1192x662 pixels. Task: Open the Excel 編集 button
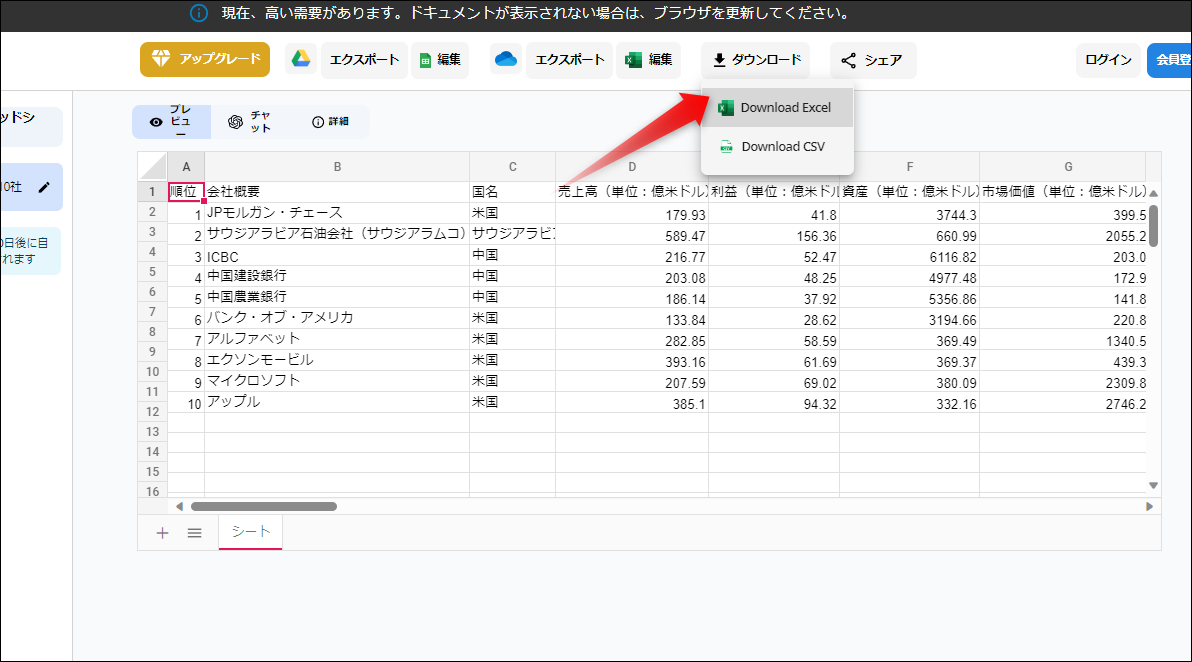[x=648, y=60]
